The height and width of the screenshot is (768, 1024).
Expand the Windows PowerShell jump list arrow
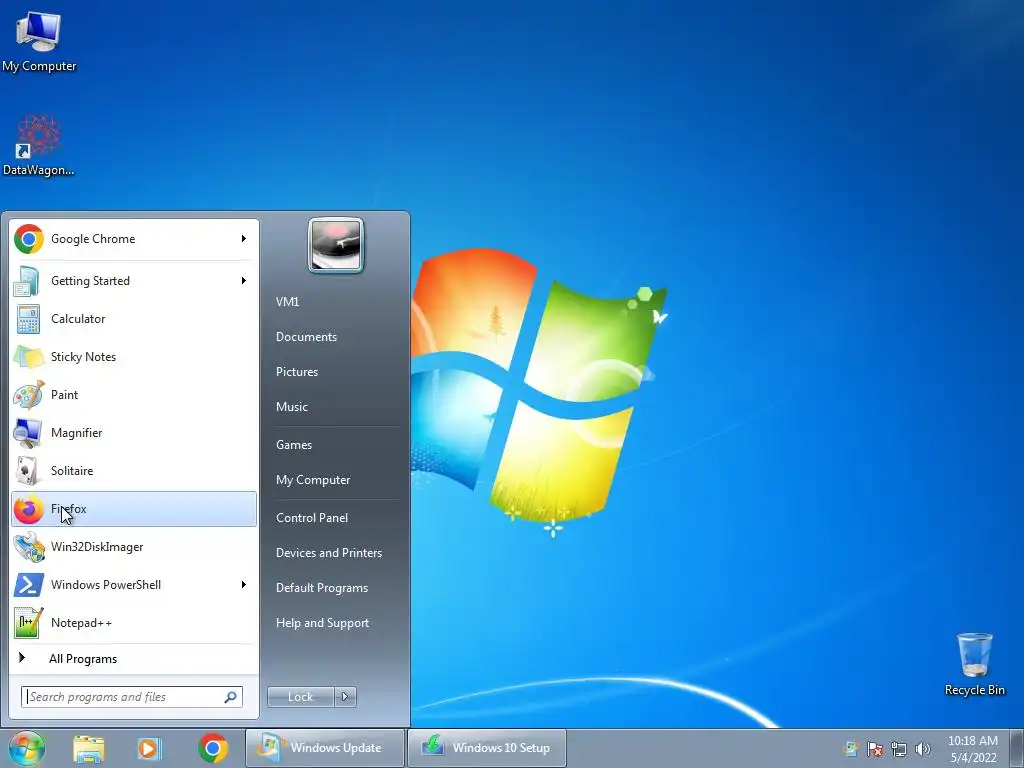tap(244, 584)
